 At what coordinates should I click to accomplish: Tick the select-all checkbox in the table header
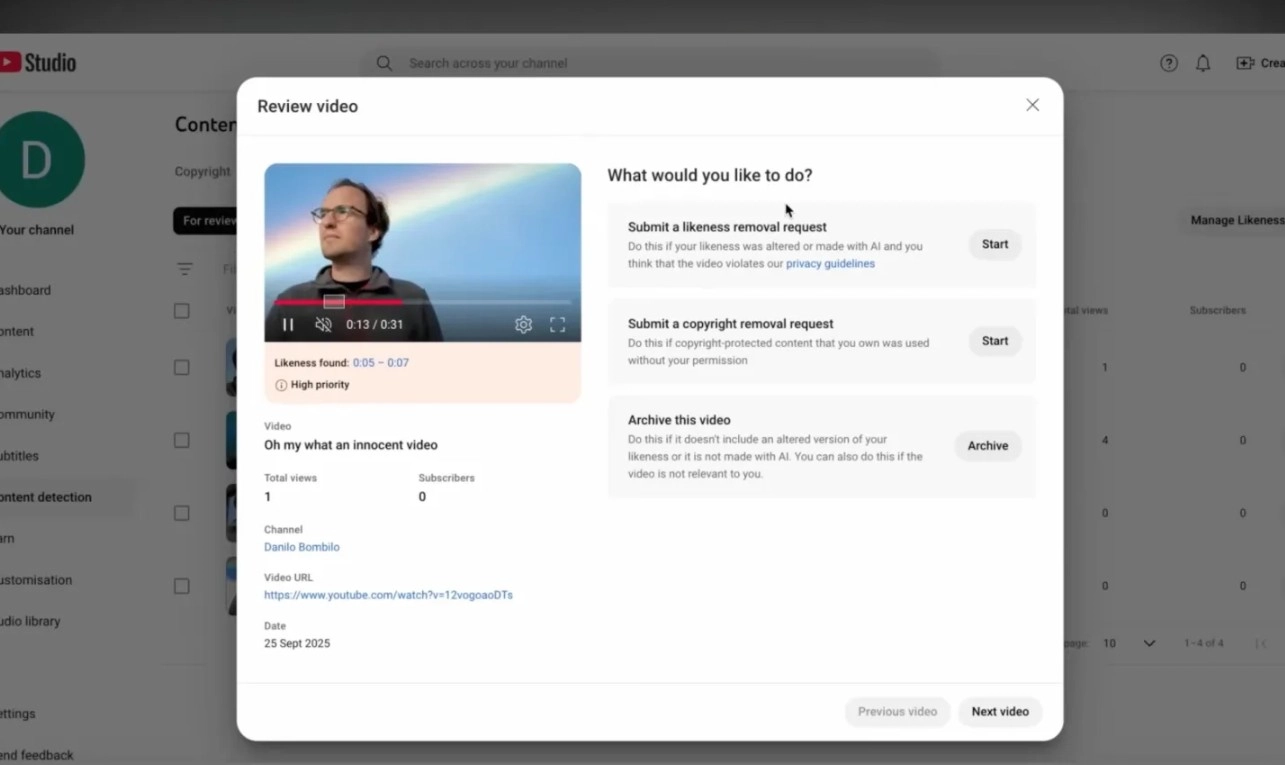tap(182, 311)
